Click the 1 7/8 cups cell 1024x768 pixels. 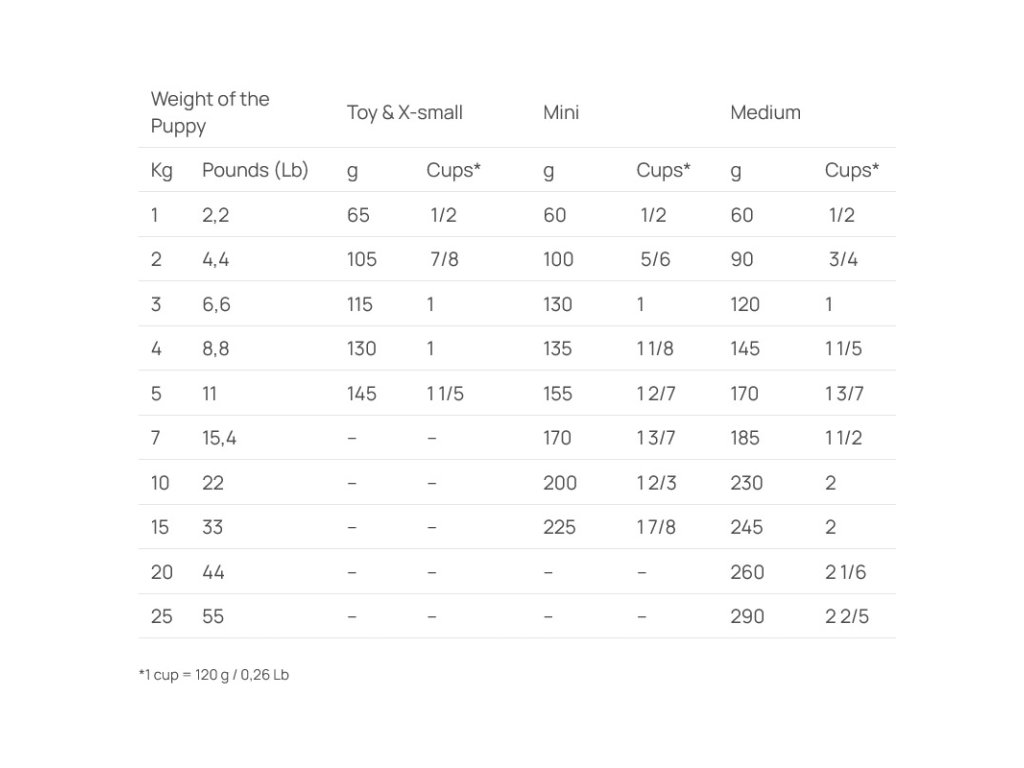click(656, 527)
